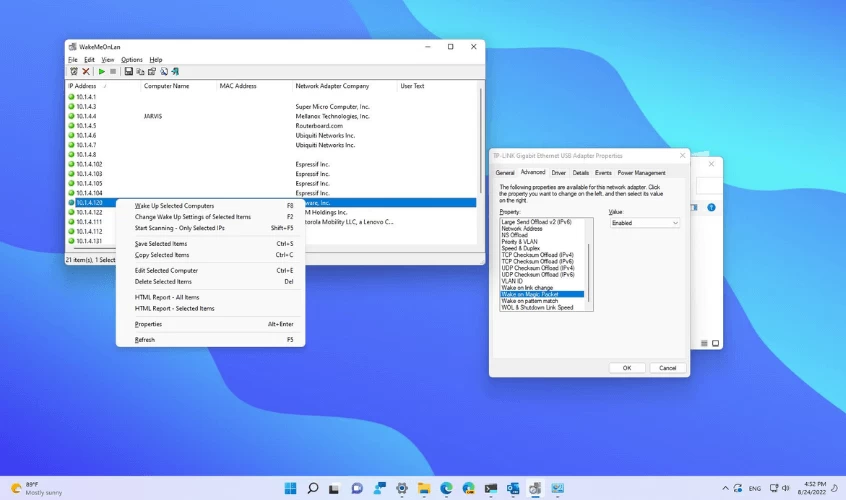Click Cancel in adapter properties dialog
Viewport: 846px width, 500px height.
(667, 368)
